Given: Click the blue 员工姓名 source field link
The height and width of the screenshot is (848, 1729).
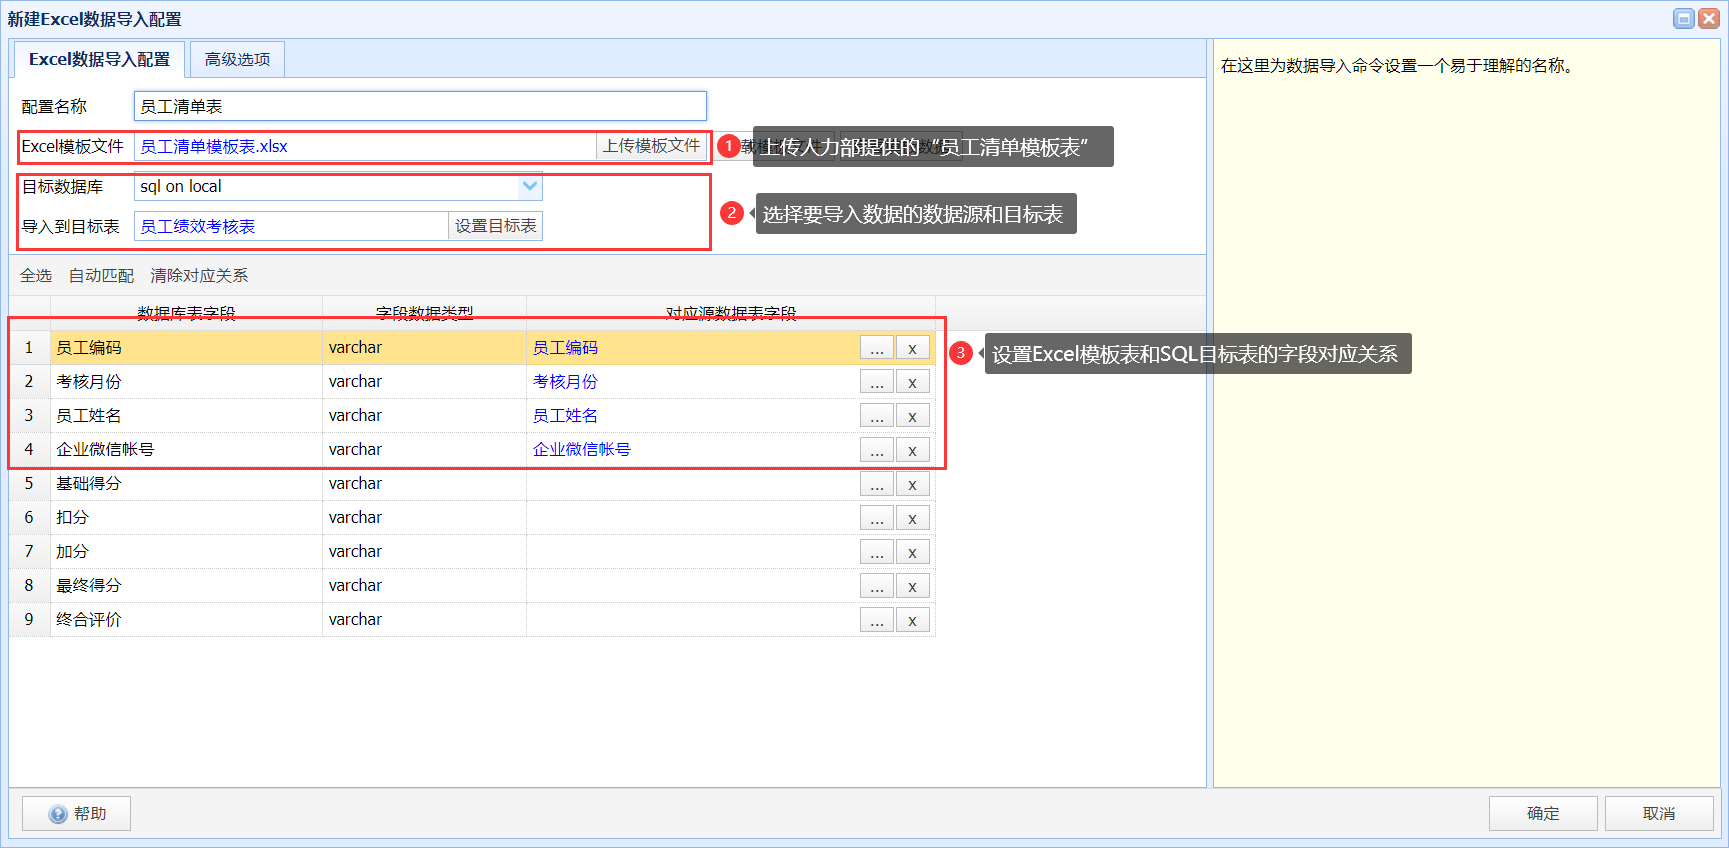Looking at the screenshot, I should click(565, 416).
